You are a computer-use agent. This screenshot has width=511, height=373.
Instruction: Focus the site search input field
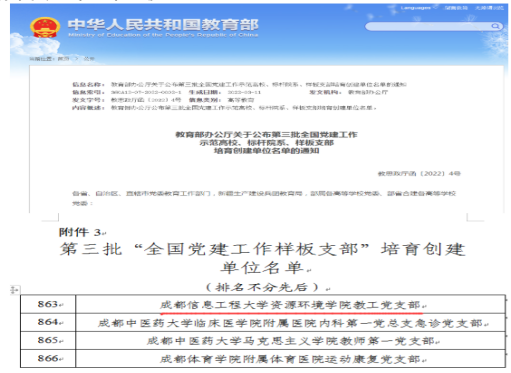point(433,26)
